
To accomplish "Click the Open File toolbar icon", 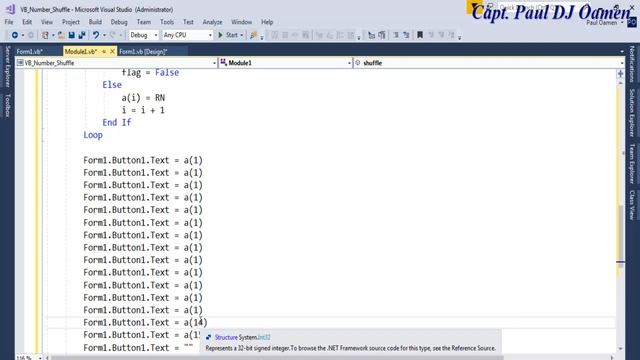I will [x=61, y=35].
